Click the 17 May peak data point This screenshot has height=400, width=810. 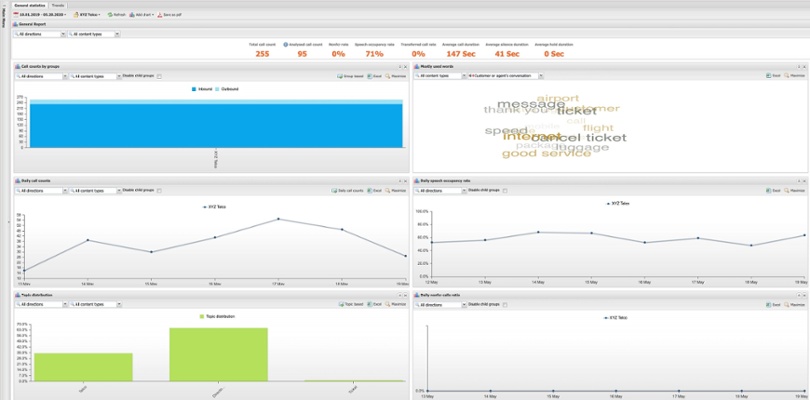click(x=278, y=219)
